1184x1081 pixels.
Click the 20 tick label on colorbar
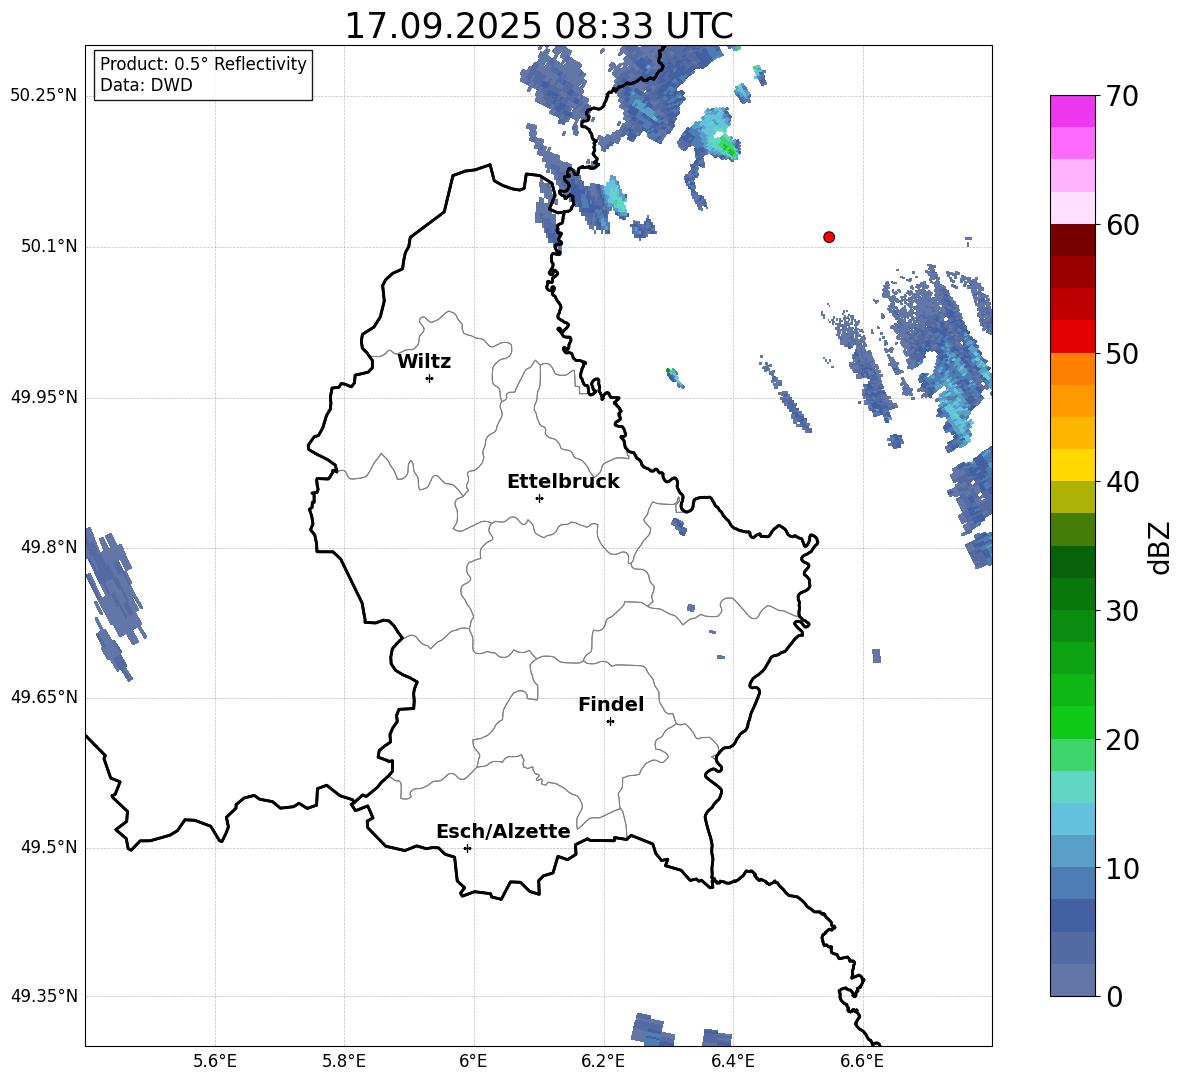pos(1122,740)
